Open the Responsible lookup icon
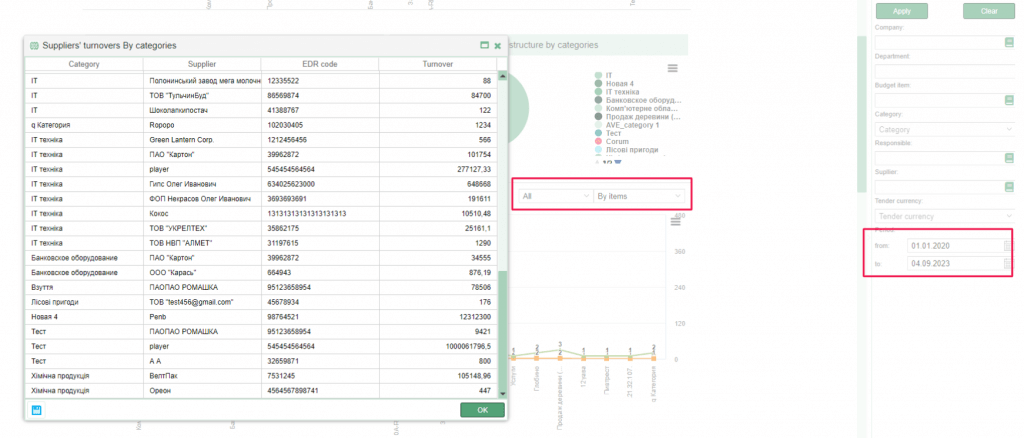1024x438 pixels. [x=1009, y=158]
